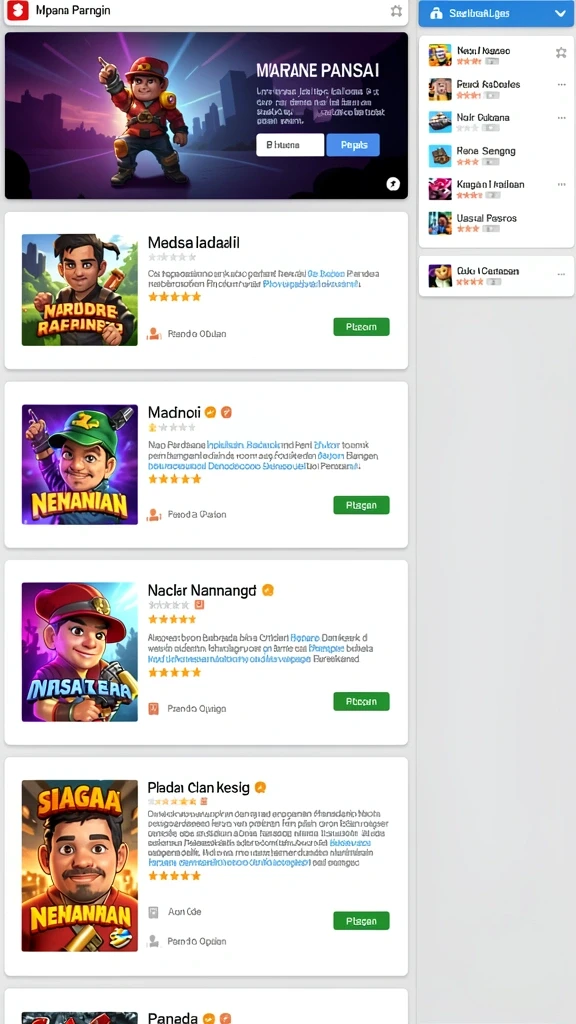This screenshot has width=576, height=1024.
Task: Click the pin icon beside first sidebar game
Action: 560,53
